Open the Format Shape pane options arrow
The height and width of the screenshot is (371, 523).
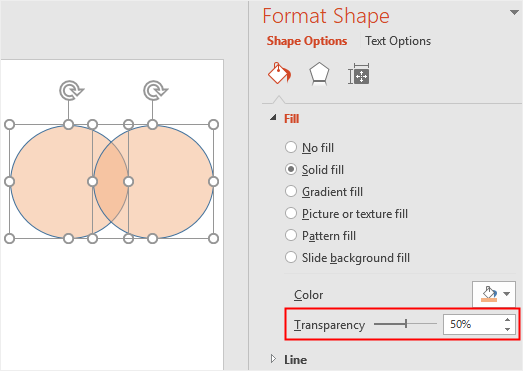[514, 13]
